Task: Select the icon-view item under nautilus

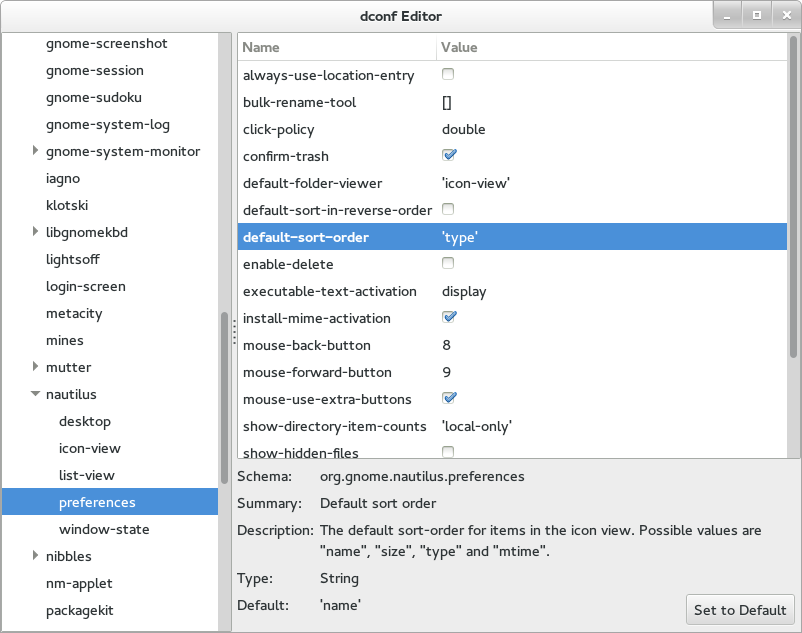Action: [90, 448]
